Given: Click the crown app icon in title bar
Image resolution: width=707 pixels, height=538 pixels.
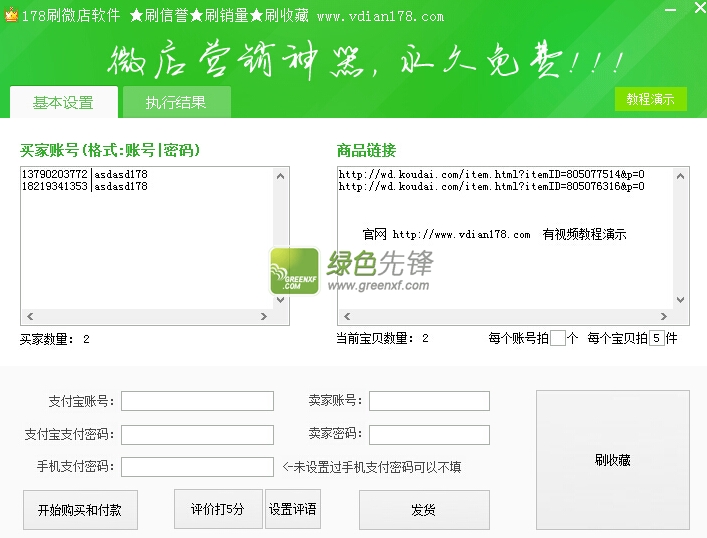Looking at the screenshot, I should click(11, 15).
